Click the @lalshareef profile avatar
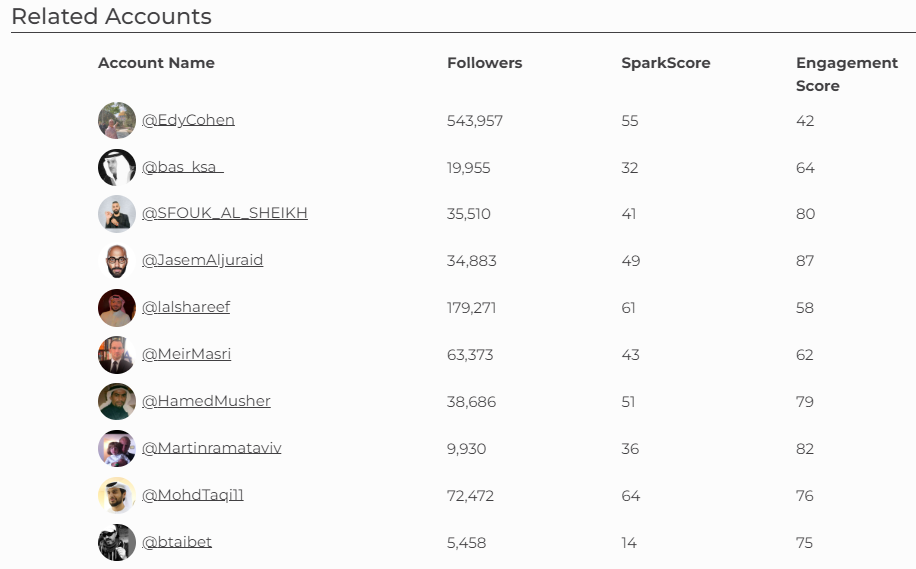Viewport: 916px width, 569px height. [x=117, y=308]
